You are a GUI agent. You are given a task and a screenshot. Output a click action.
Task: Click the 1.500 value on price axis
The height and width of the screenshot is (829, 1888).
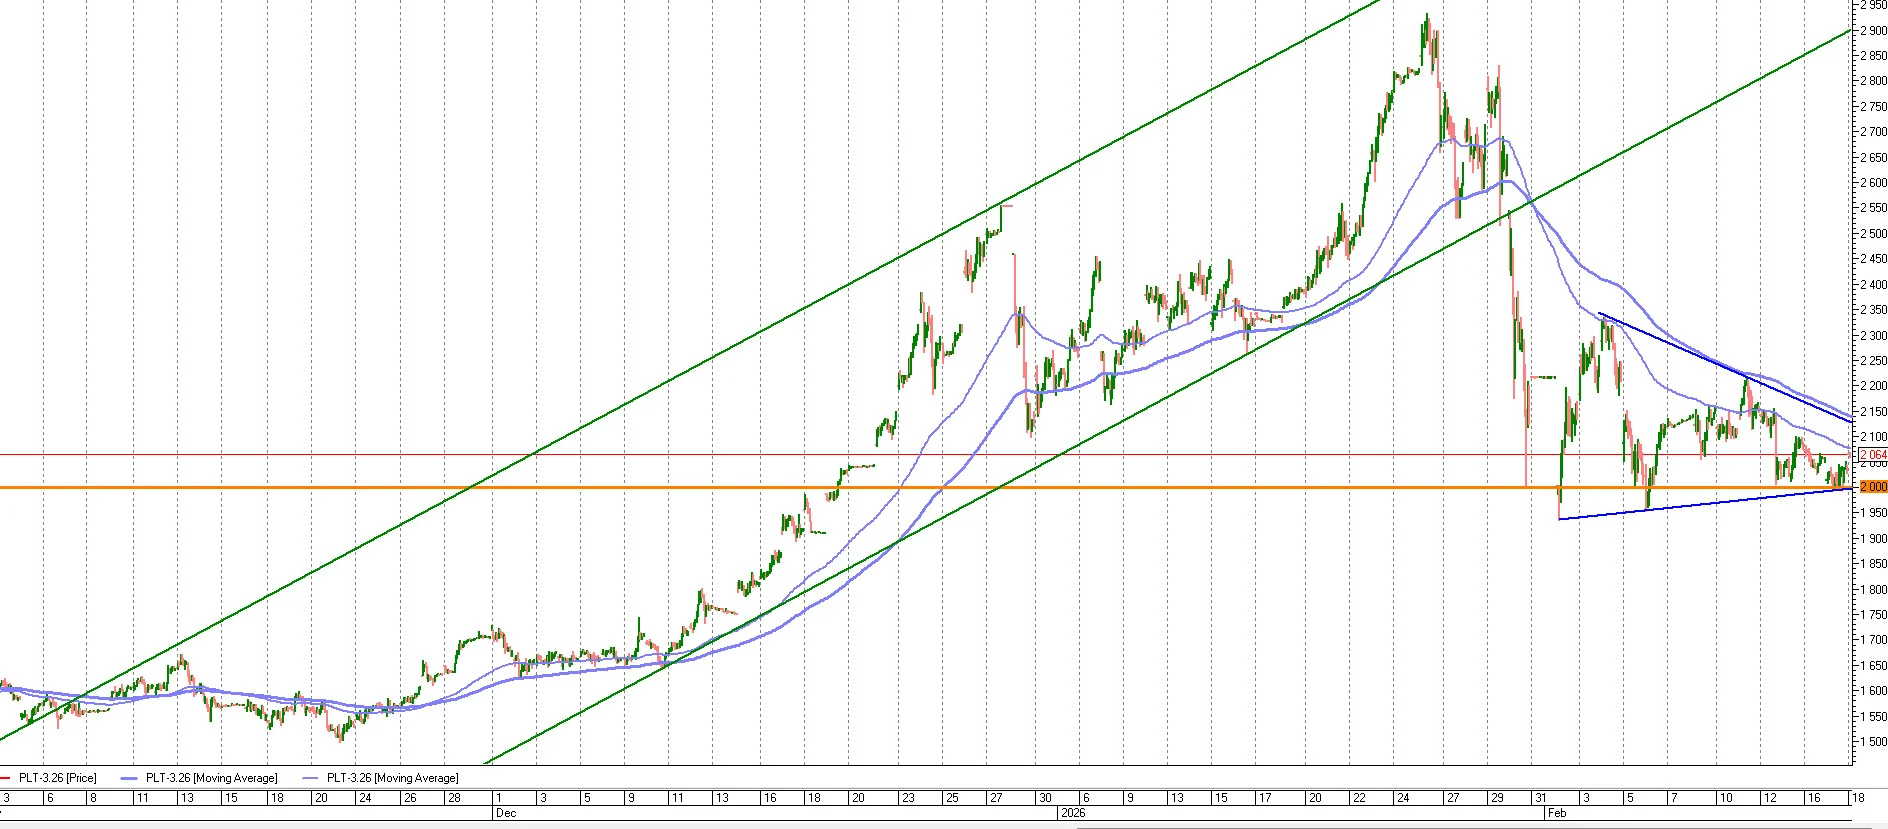(1873, 741)
